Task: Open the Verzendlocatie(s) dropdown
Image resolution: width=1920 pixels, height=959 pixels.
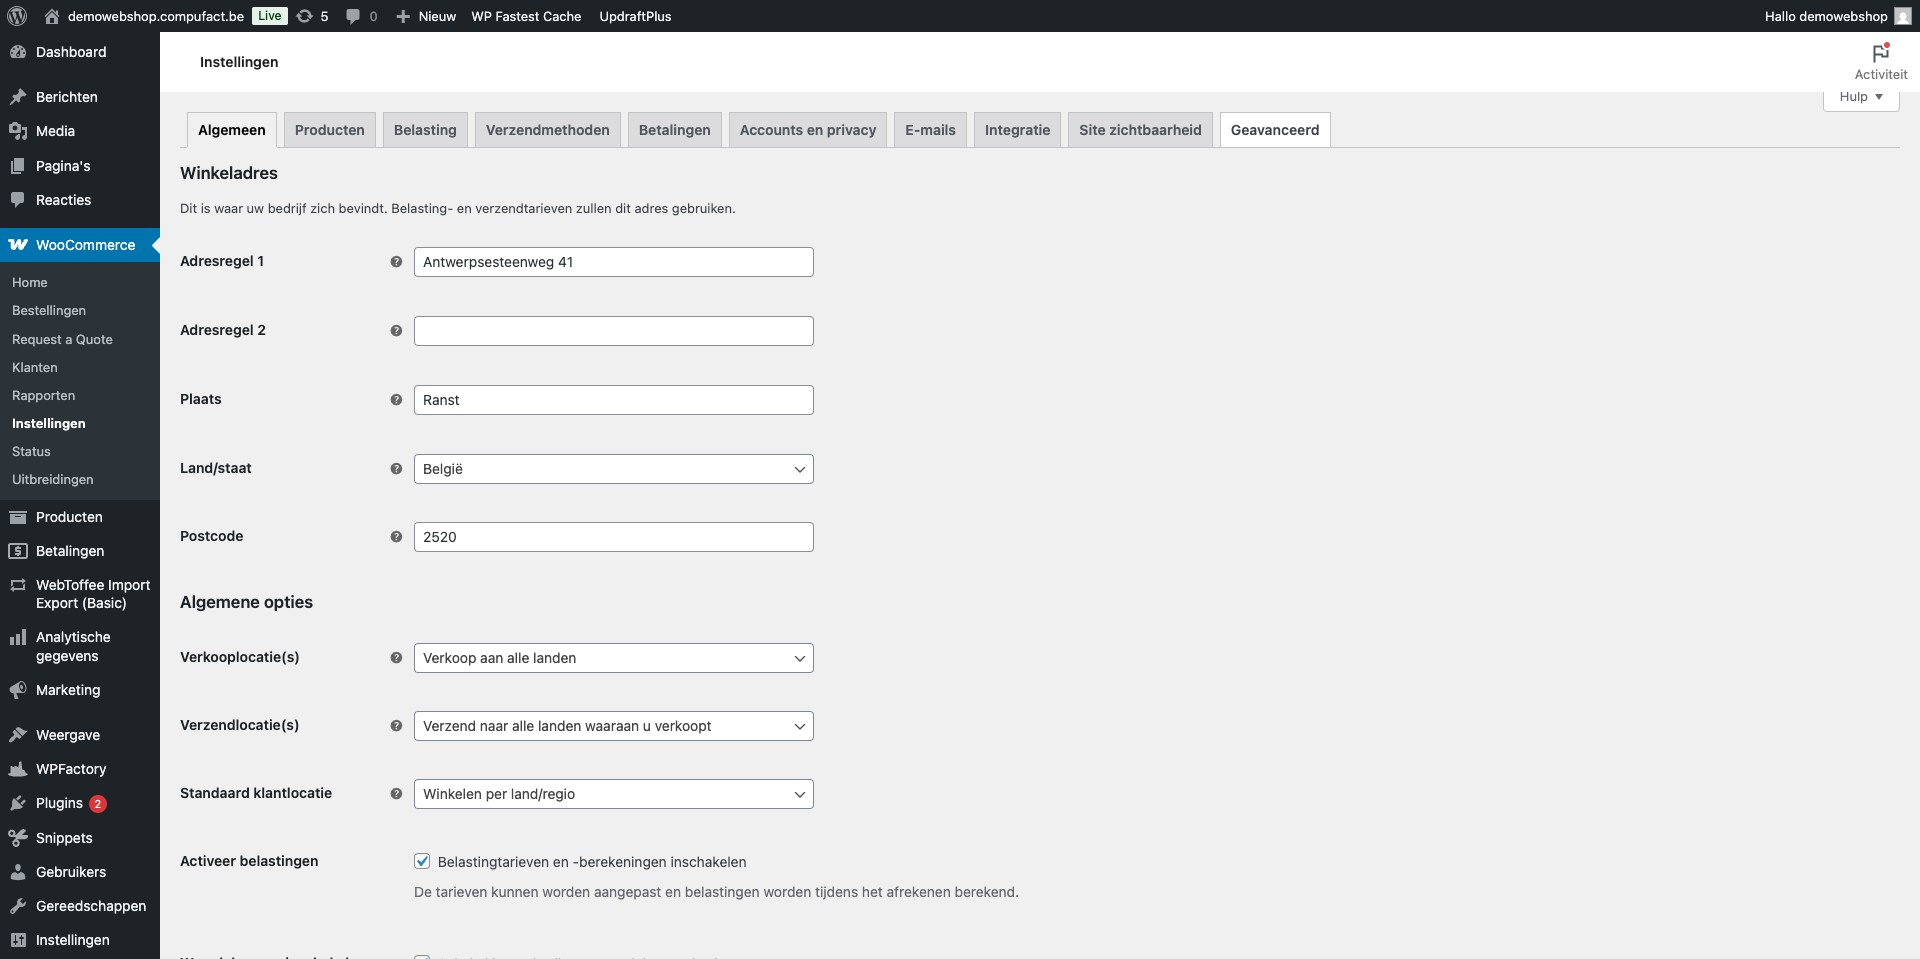Action: 613,726
